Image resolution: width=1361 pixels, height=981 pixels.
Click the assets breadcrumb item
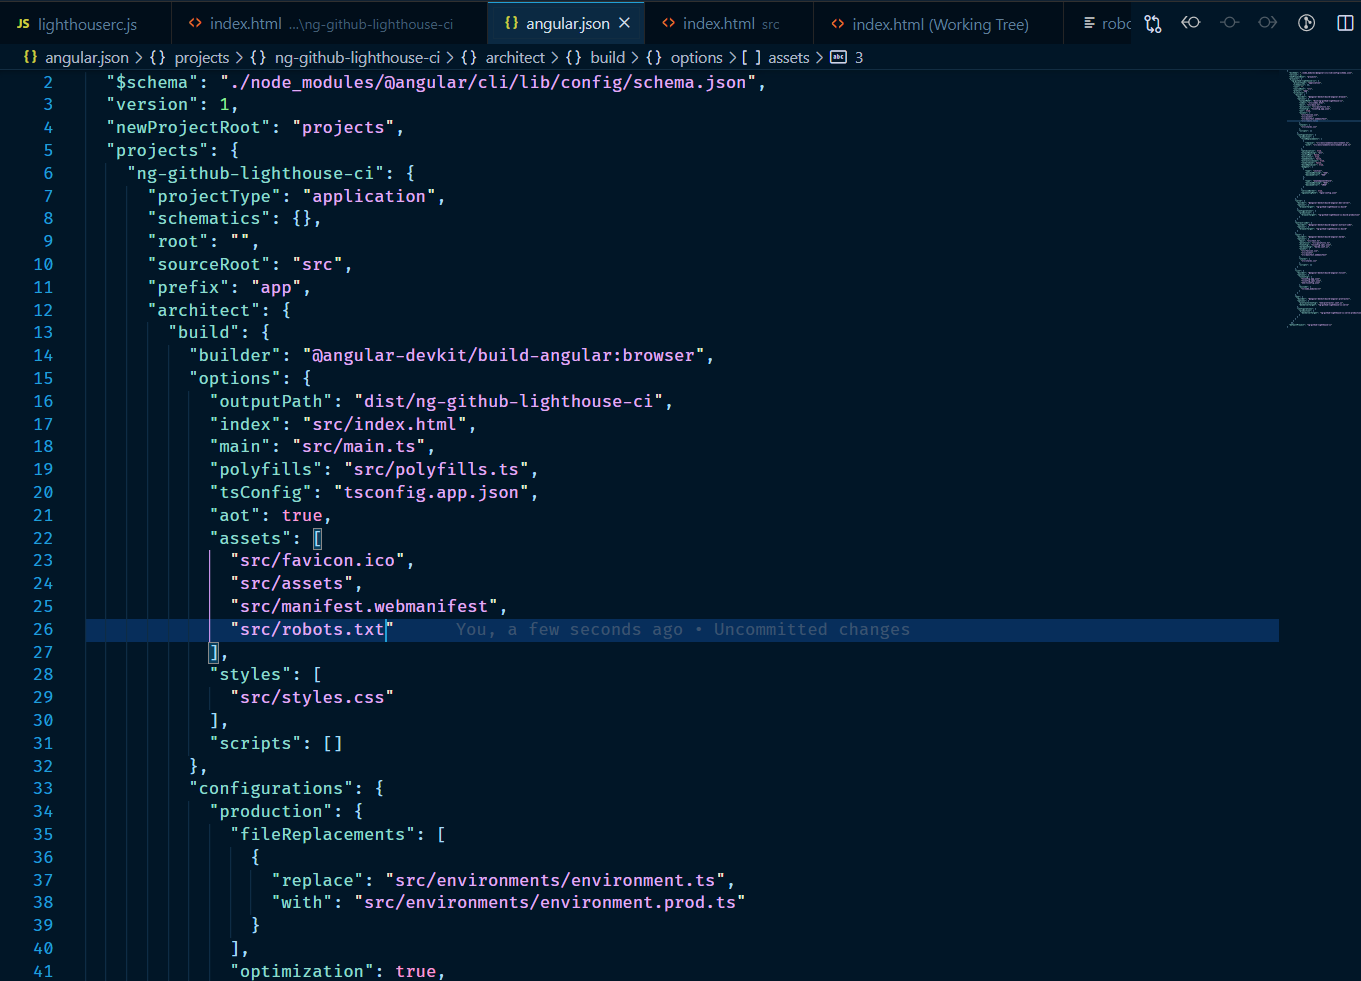click(788, 58)
